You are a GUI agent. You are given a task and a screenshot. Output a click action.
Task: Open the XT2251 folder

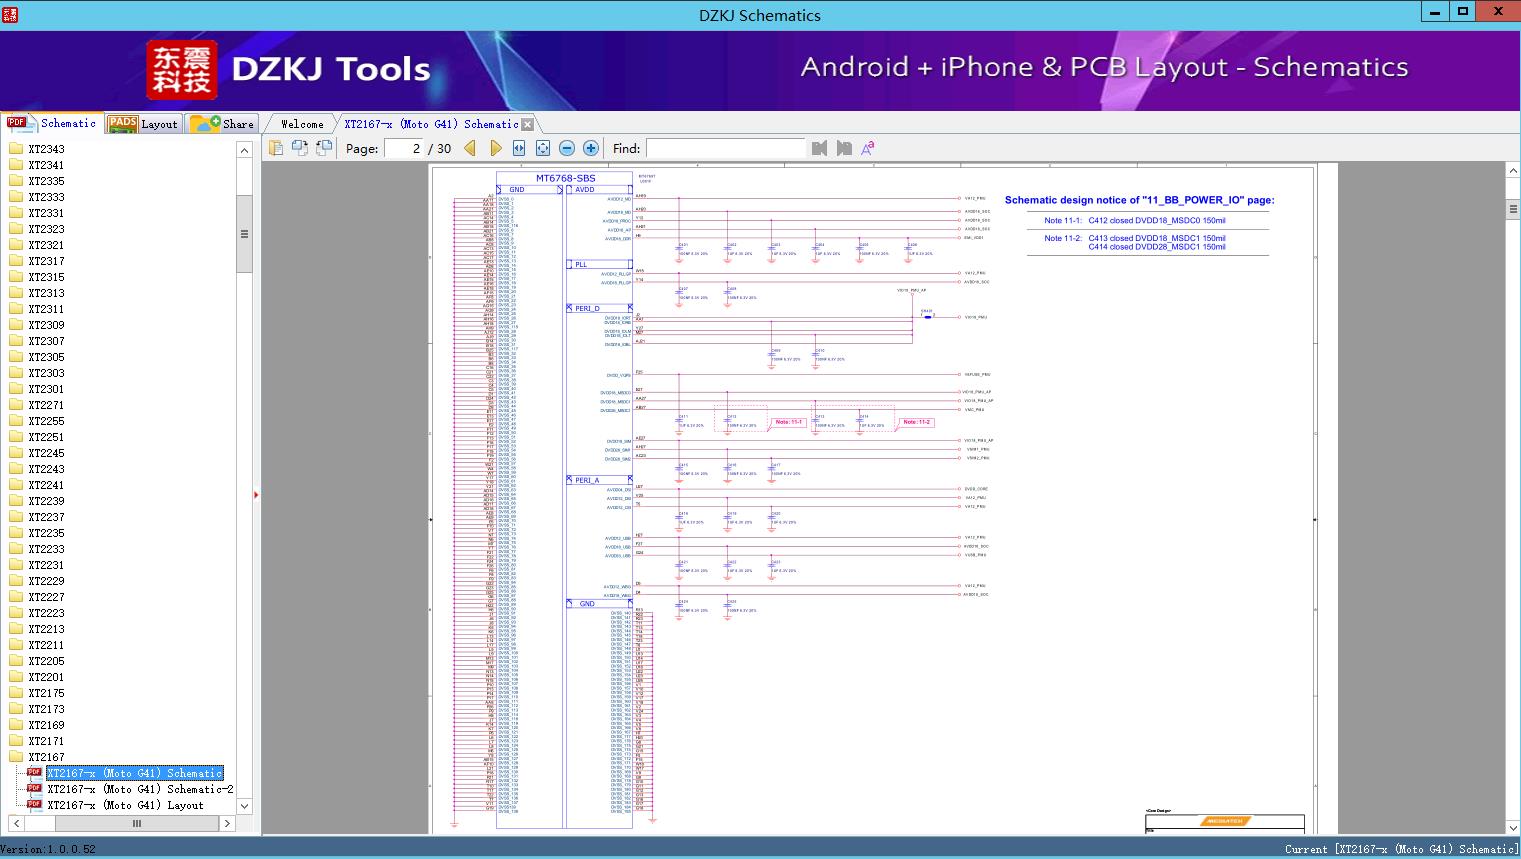(x=46, y=437)
